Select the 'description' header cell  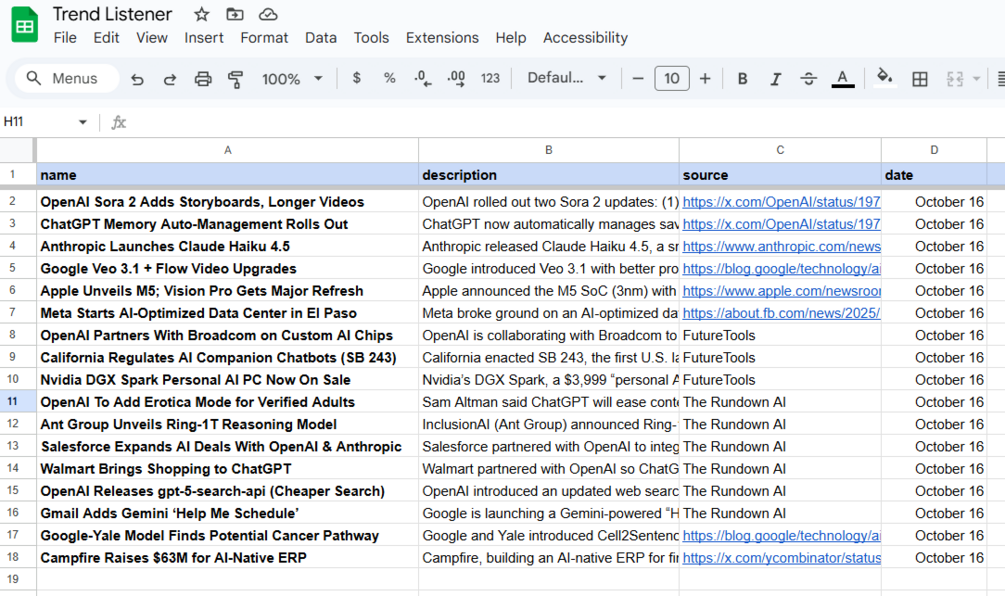(x=549, y=175)
